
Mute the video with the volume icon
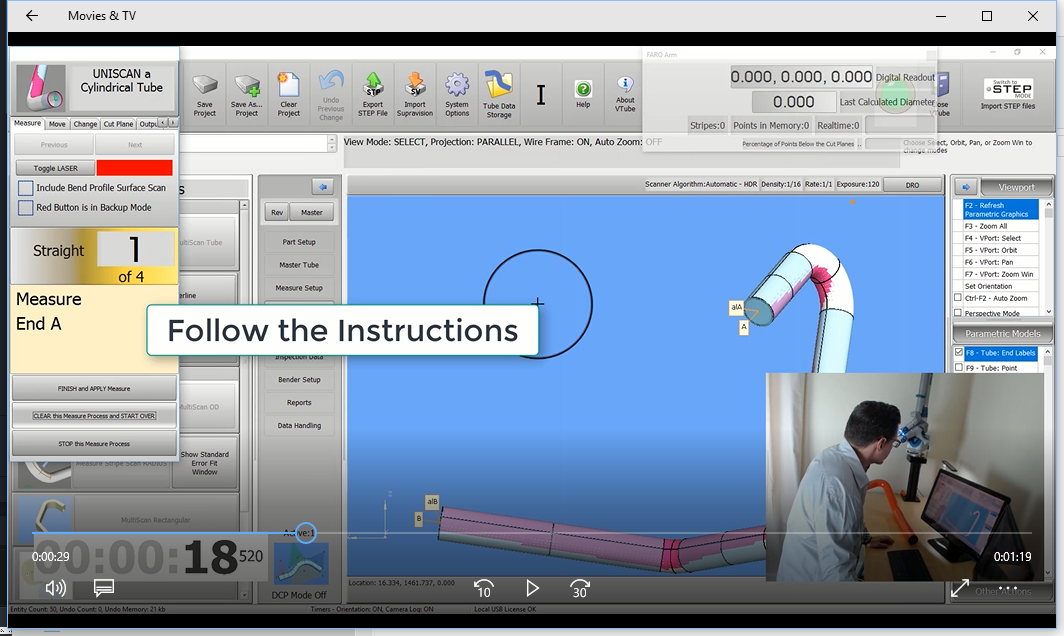point(55,588)
